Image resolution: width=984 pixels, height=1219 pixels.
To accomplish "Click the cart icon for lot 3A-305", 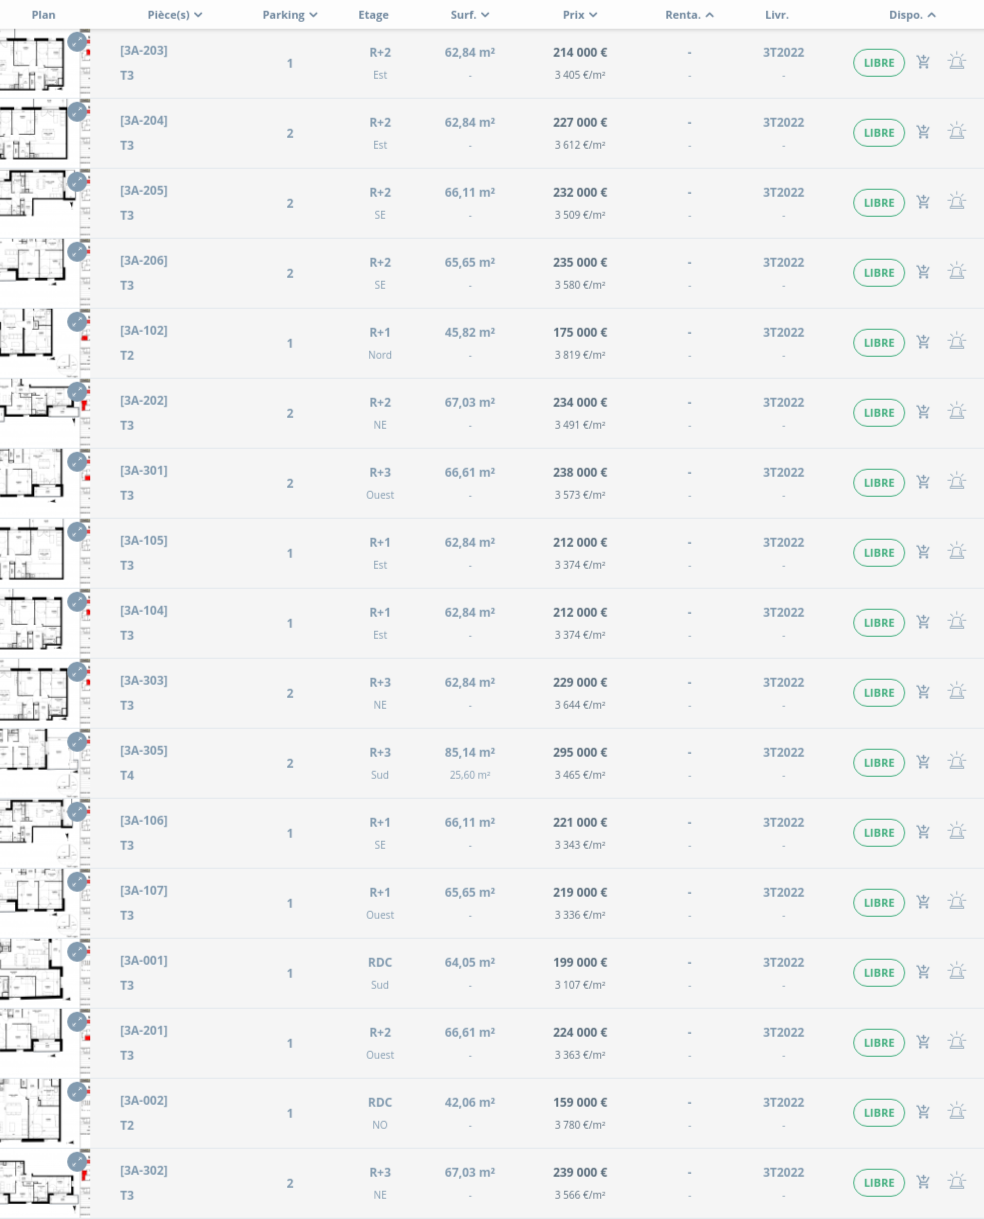I will (923, 762).
